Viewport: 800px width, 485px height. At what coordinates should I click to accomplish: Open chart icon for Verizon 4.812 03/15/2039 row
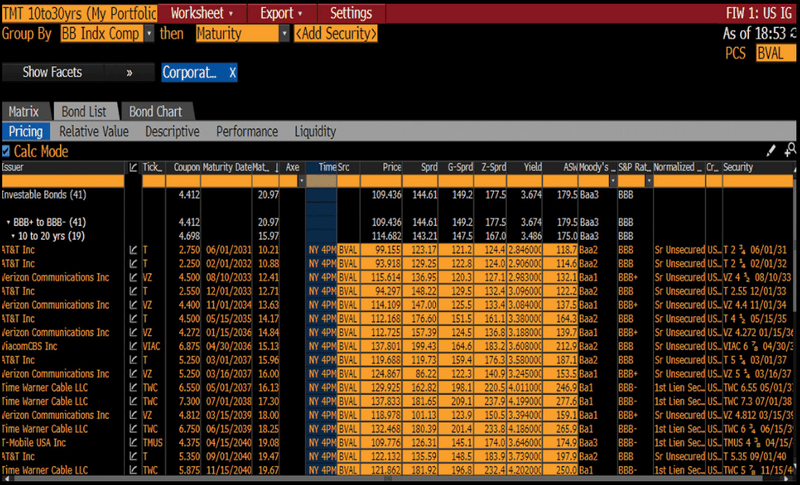[x=133, y=415]
